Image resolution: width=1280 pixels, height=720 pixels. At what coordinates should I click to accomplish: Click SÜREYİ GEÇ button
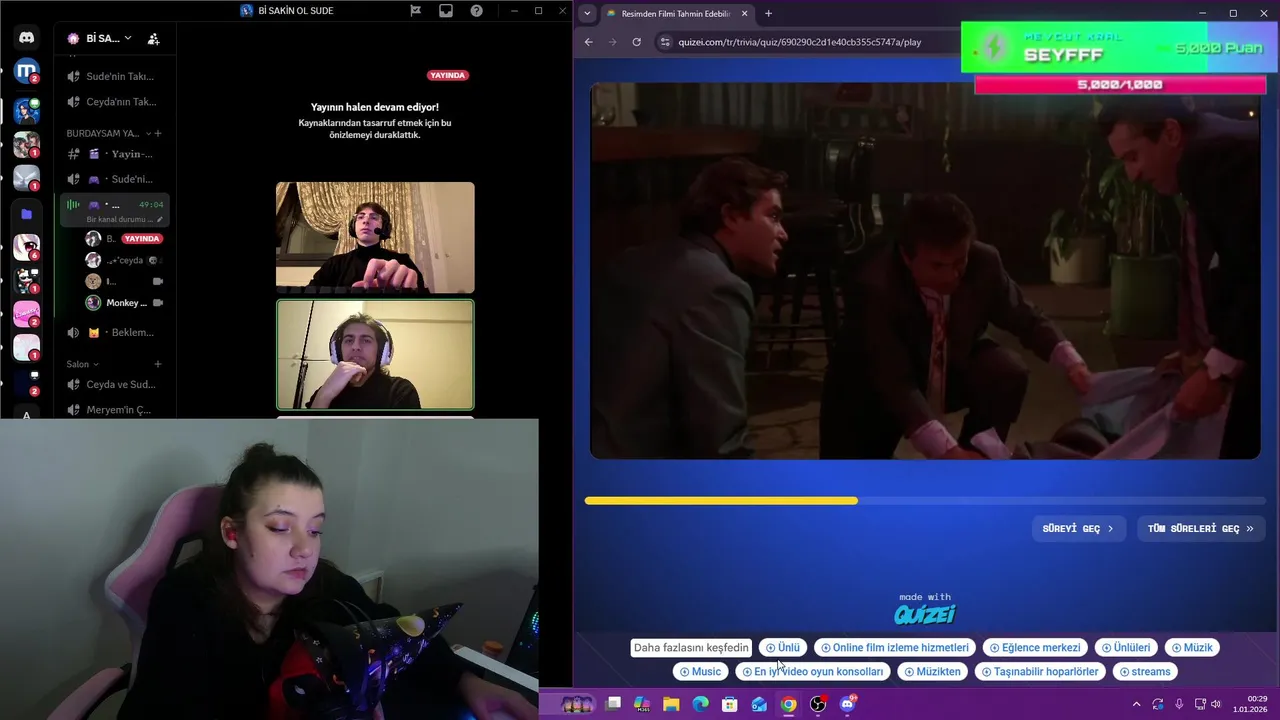tap(1078, 528)
